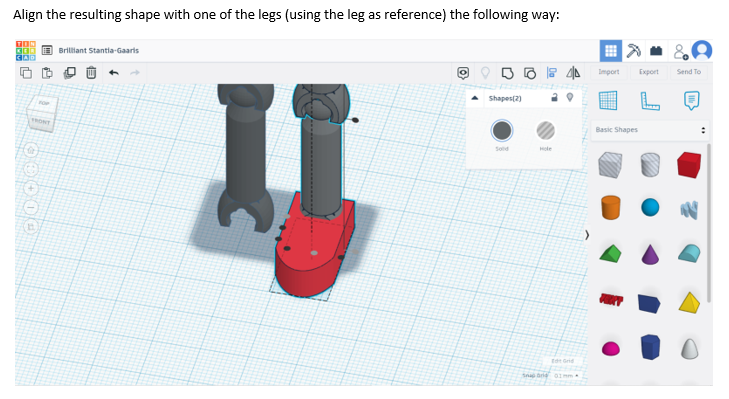Click the Copy tool icon
The height and width of the screenshot is (399, 729).
point(26,73)
